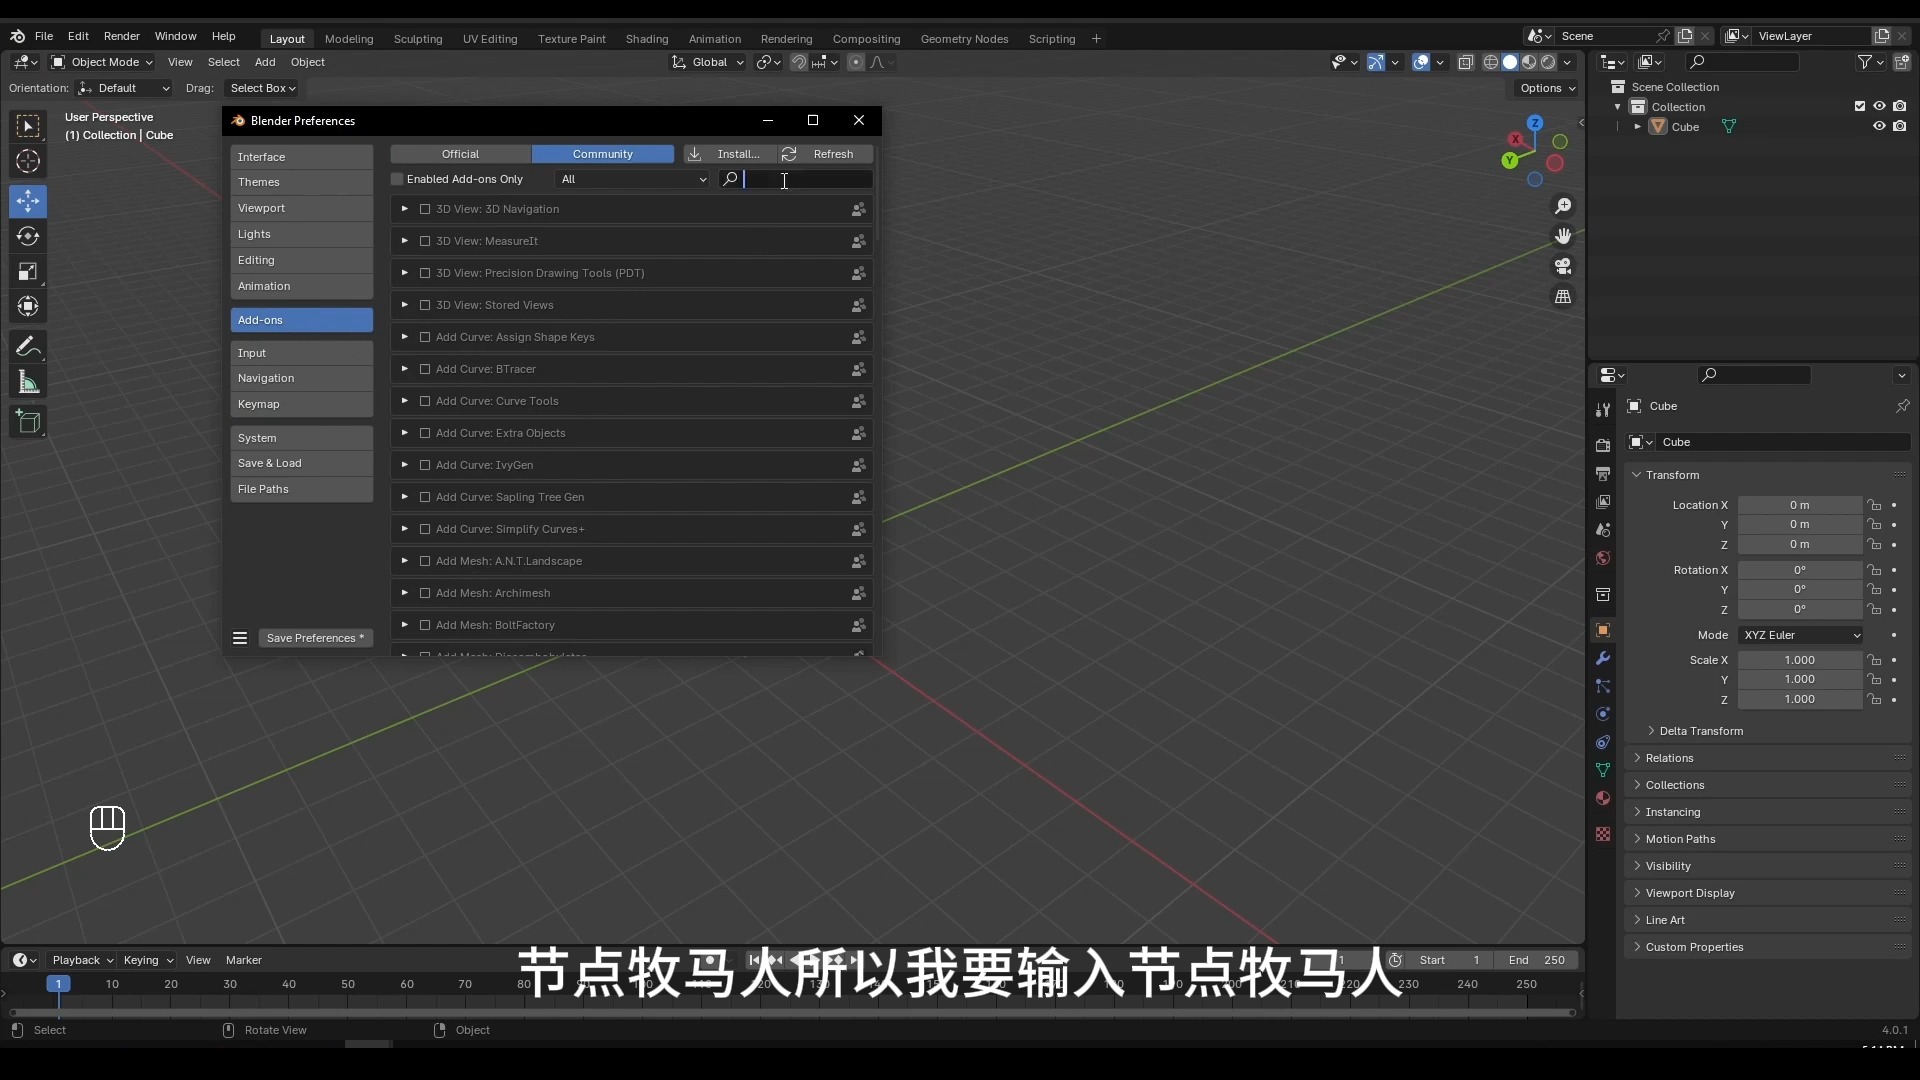Open the All category dropdown

[x=633, y=179]
